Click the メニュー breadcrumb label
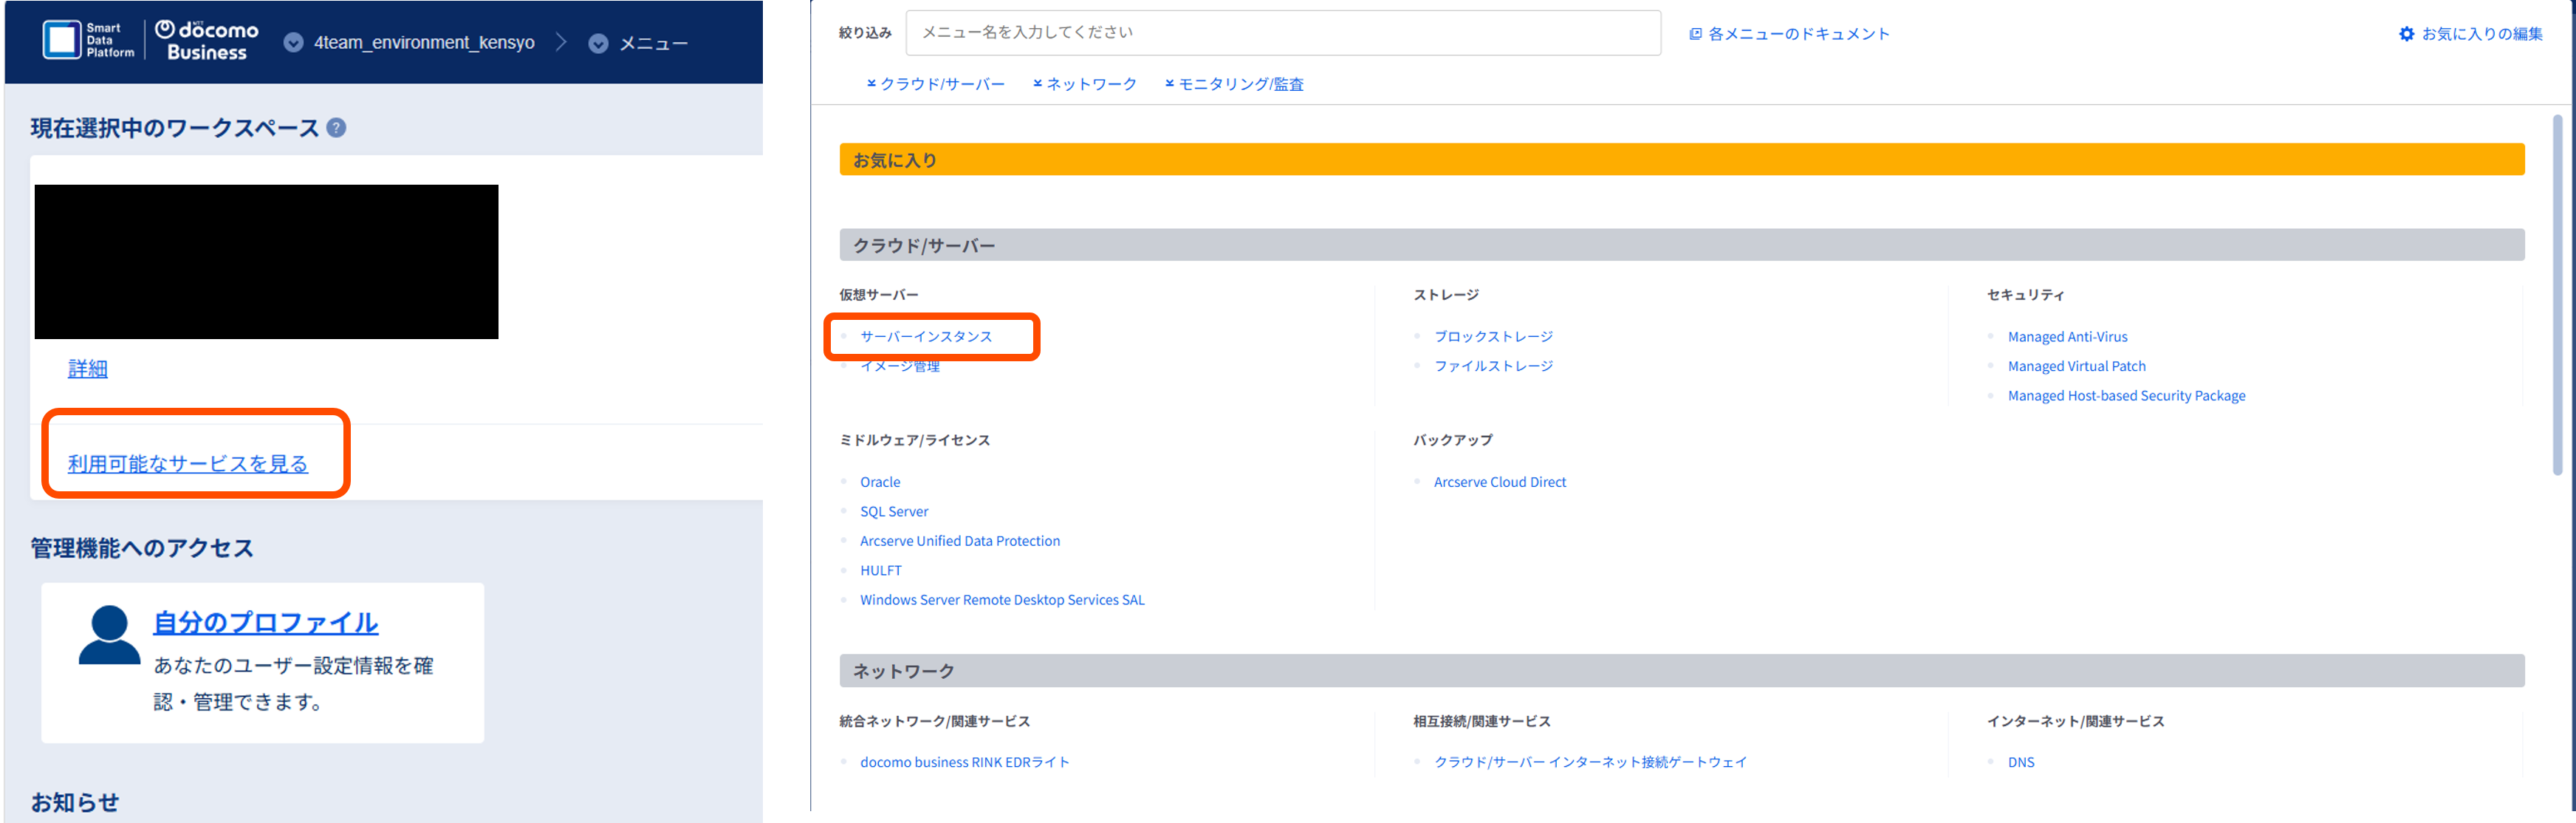This screenshot has height=823, width=2576. tap(653, 43)
